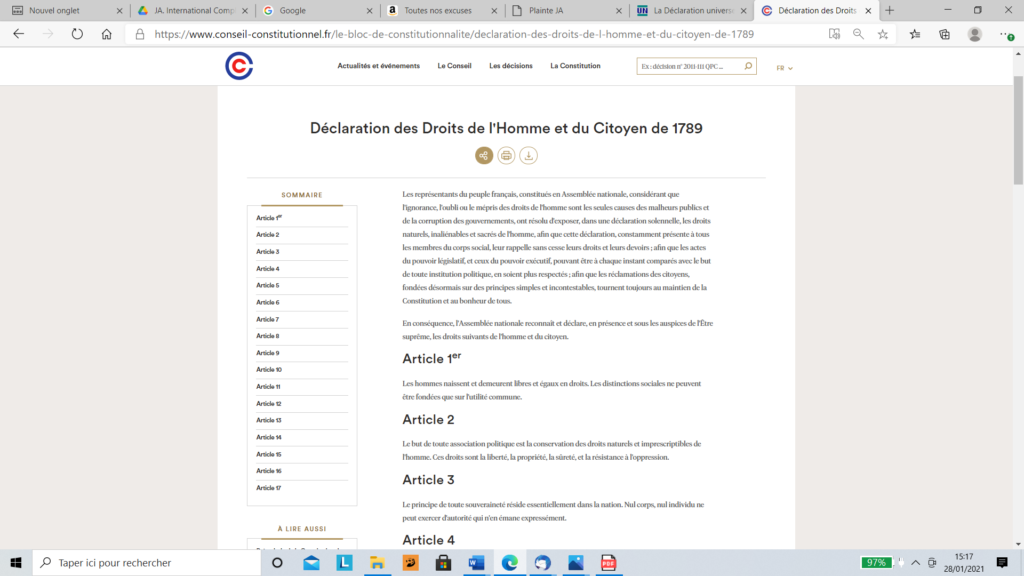
Task: Open the read aloud/translate icon in address bar
Action: (x=834, y=34)
